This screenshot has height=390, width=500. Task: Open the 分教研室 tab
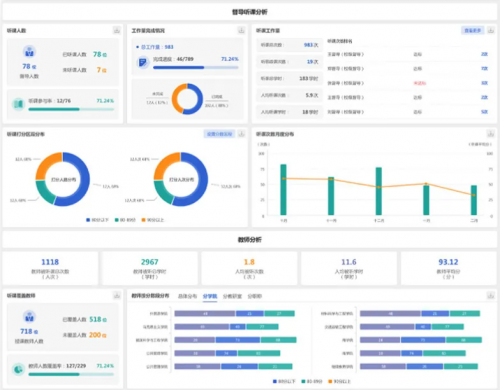(x=232, y=296)
